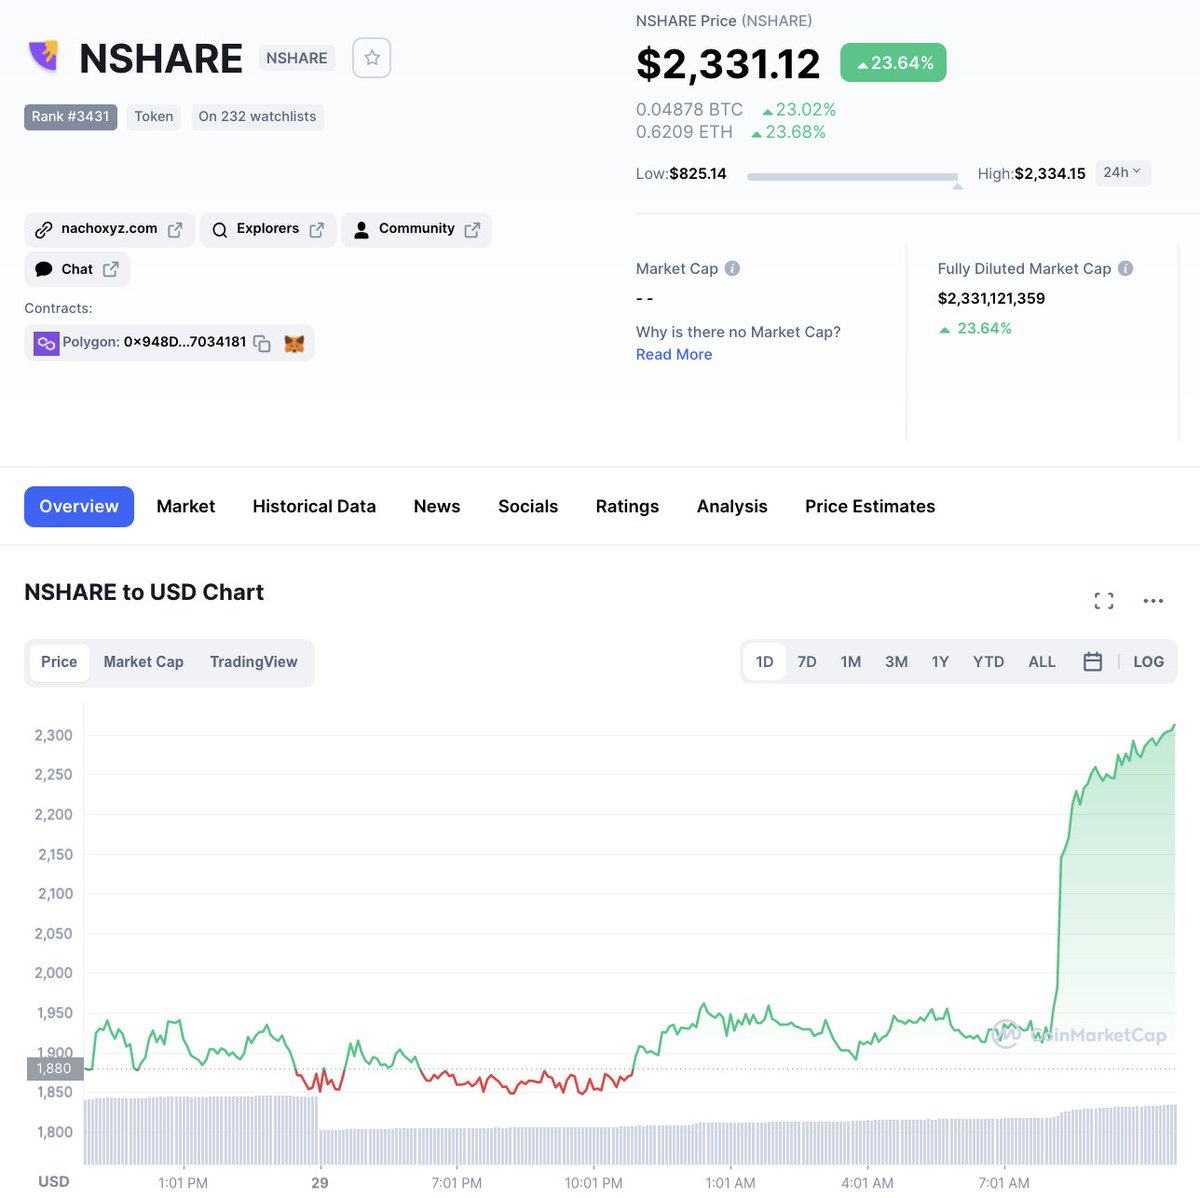The height and width of the screenshot is (1198, 1200).
Task: Click the NSHARE token logo
Action: (x=44, y=55)
